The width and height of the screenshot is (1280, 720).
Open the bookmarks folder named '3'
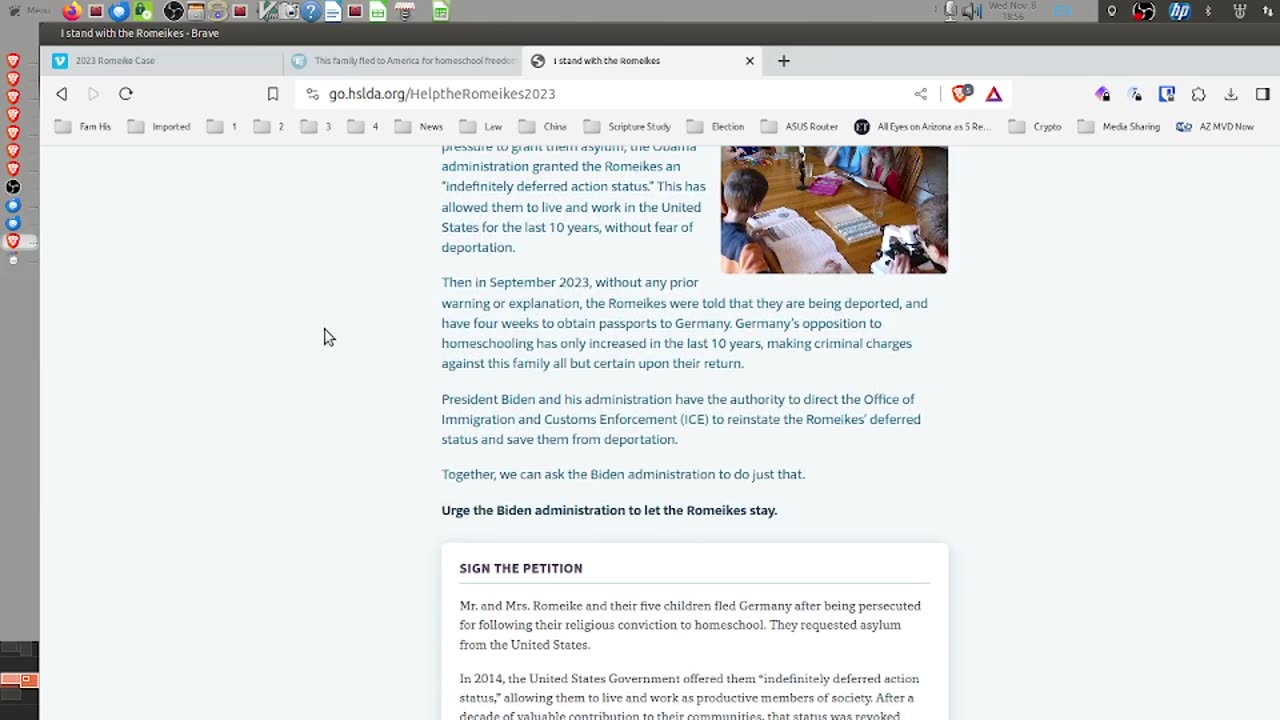(x=317, y=127)
